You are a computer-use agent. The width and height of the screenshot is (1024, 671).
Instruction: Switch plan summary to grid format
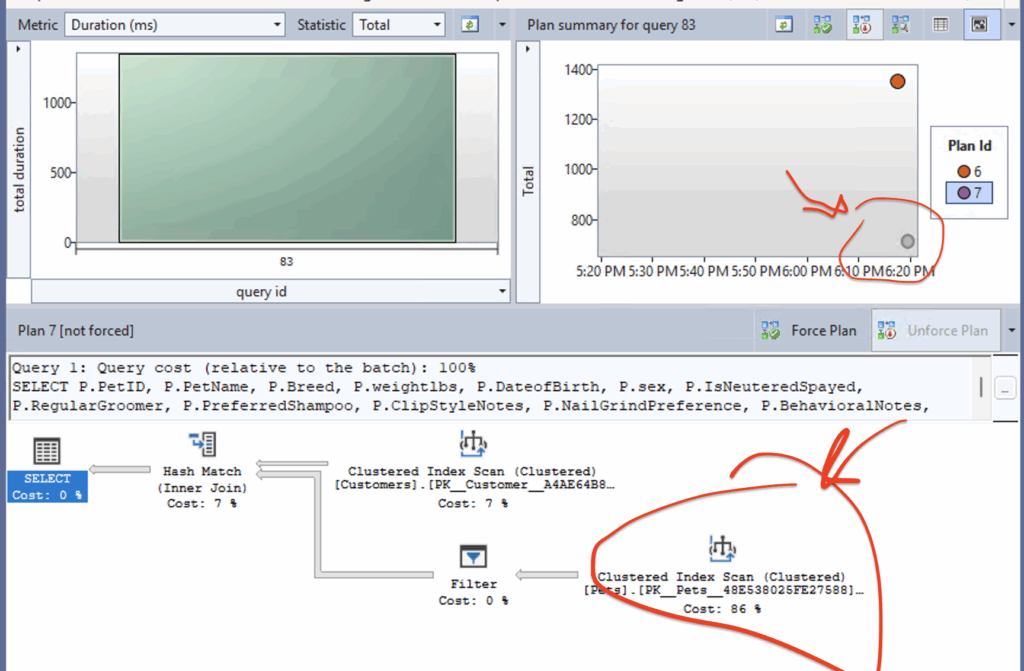[x=940, y=24]
